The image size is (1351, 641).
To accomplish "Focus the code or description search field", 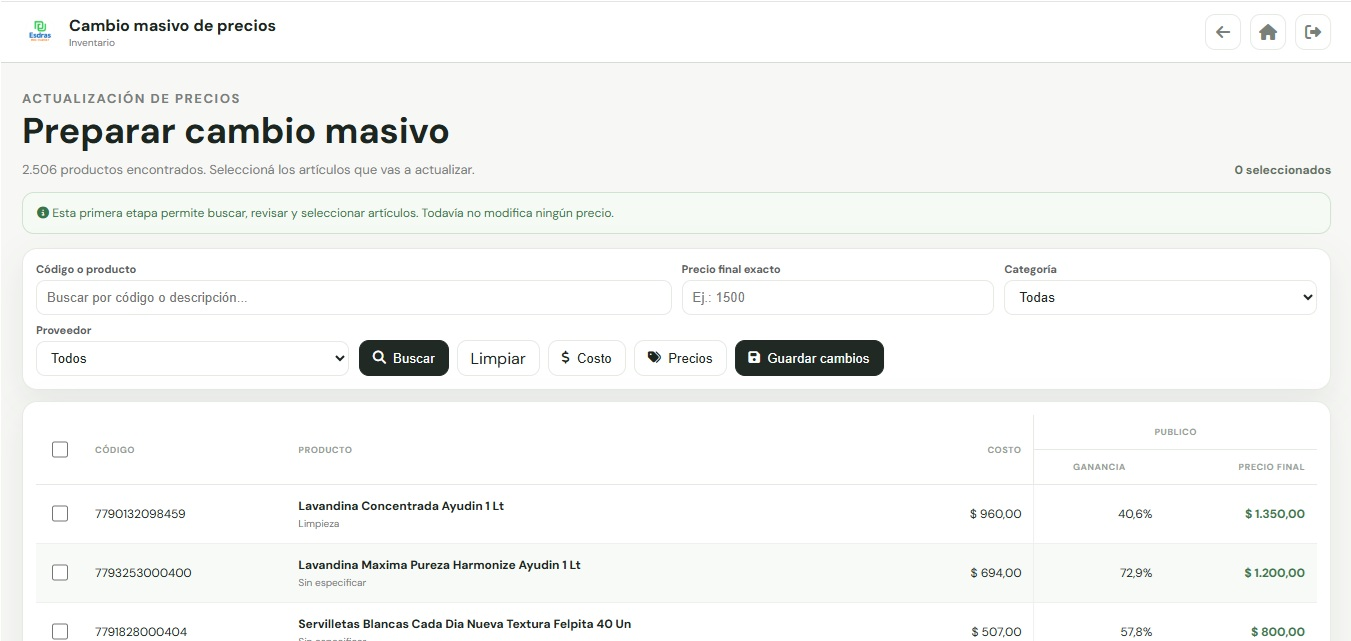I will click(353, 297).
